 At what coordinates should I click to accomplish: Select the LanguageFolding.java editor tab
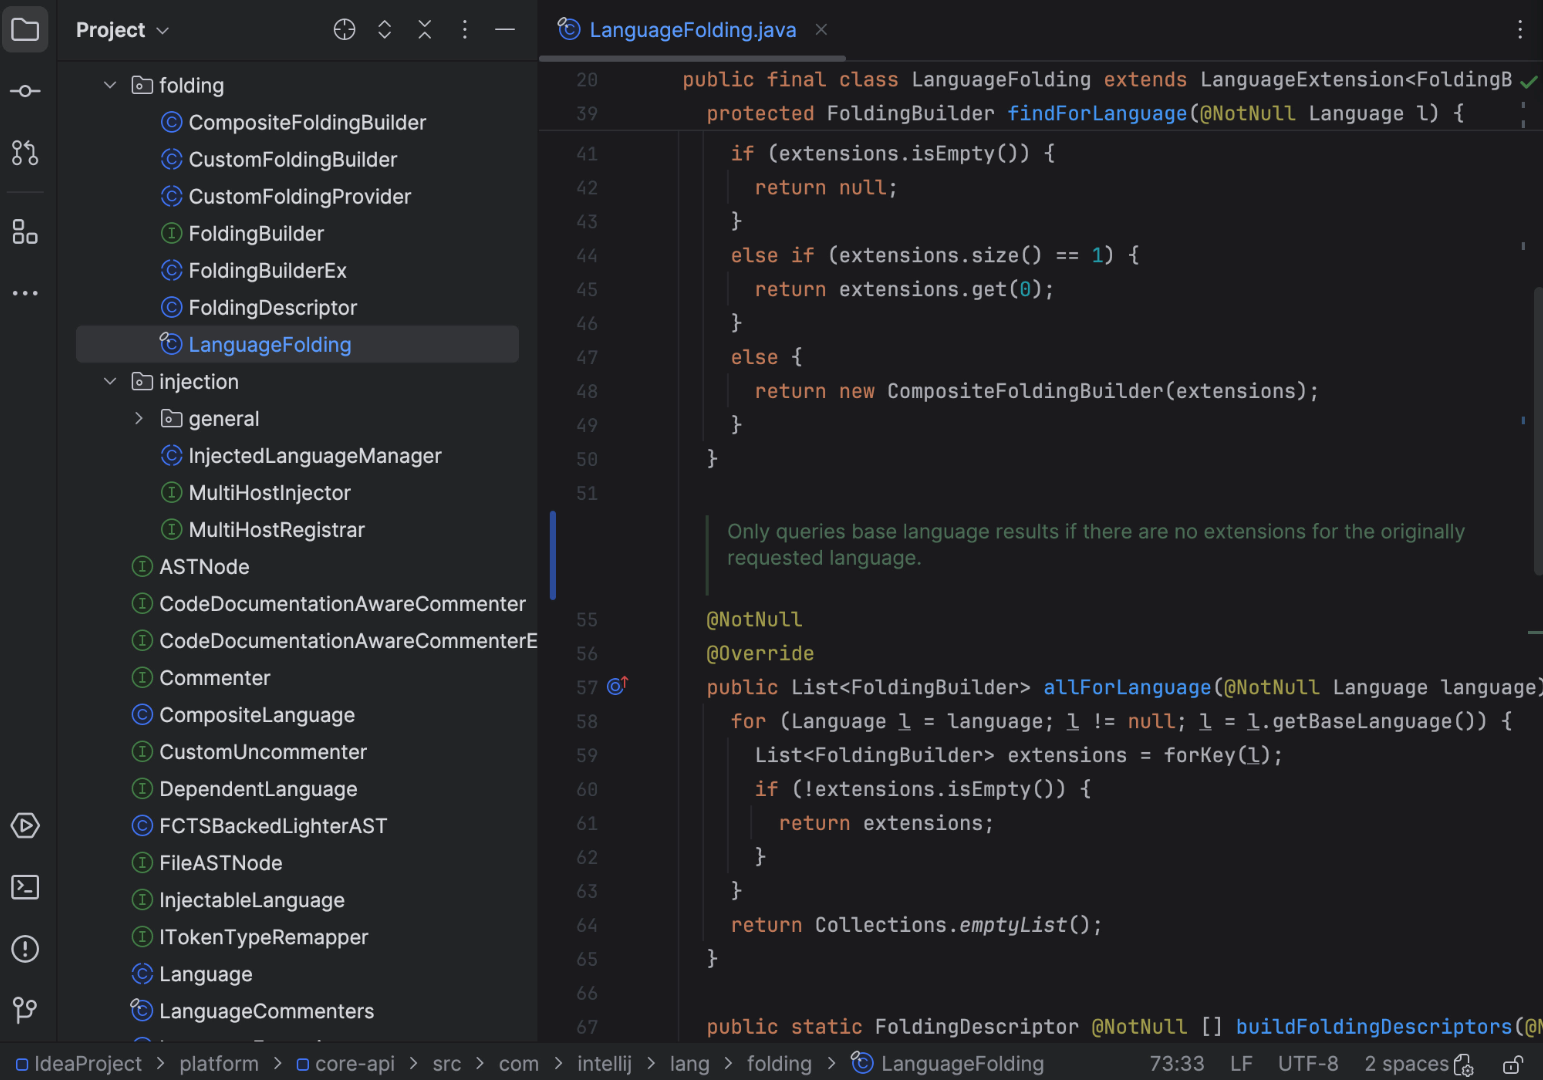692,30
